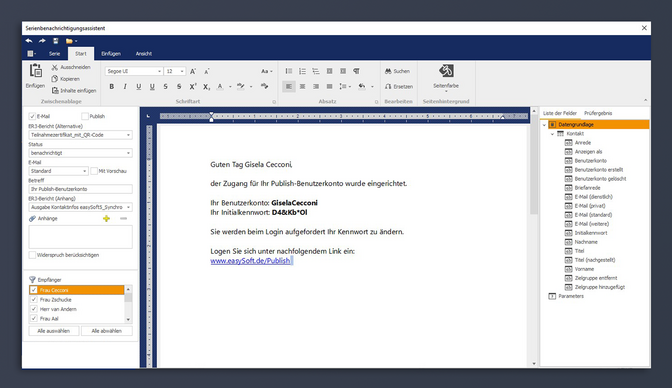The width and height of the screenshot is (672, 388).
Task: Click the undo arrow in title toolbar
Action: coord(29,41)
